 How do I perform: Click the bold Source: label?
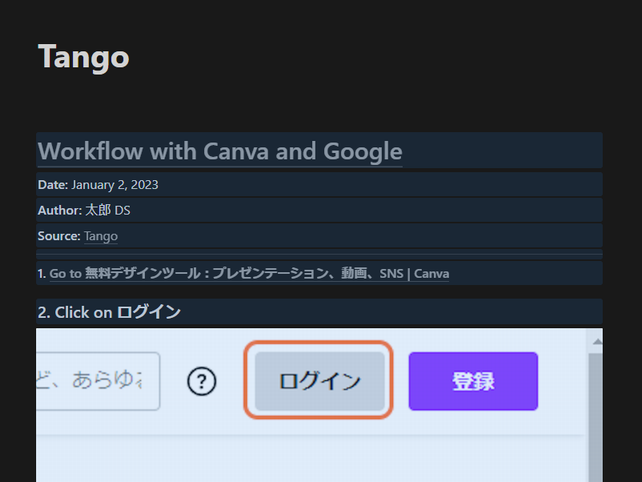59,236
